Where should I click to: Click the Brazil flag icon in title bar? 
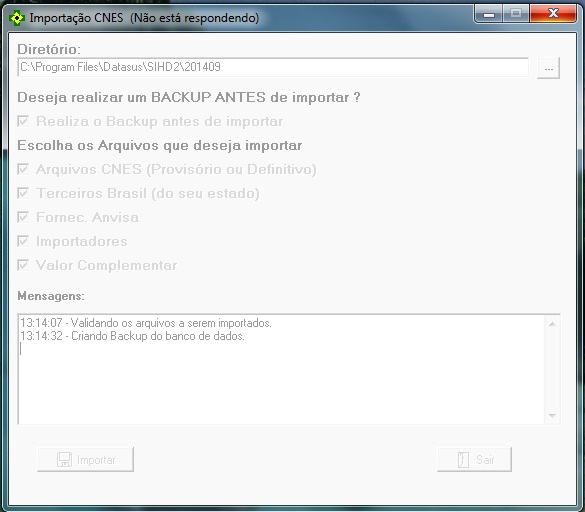17,18
